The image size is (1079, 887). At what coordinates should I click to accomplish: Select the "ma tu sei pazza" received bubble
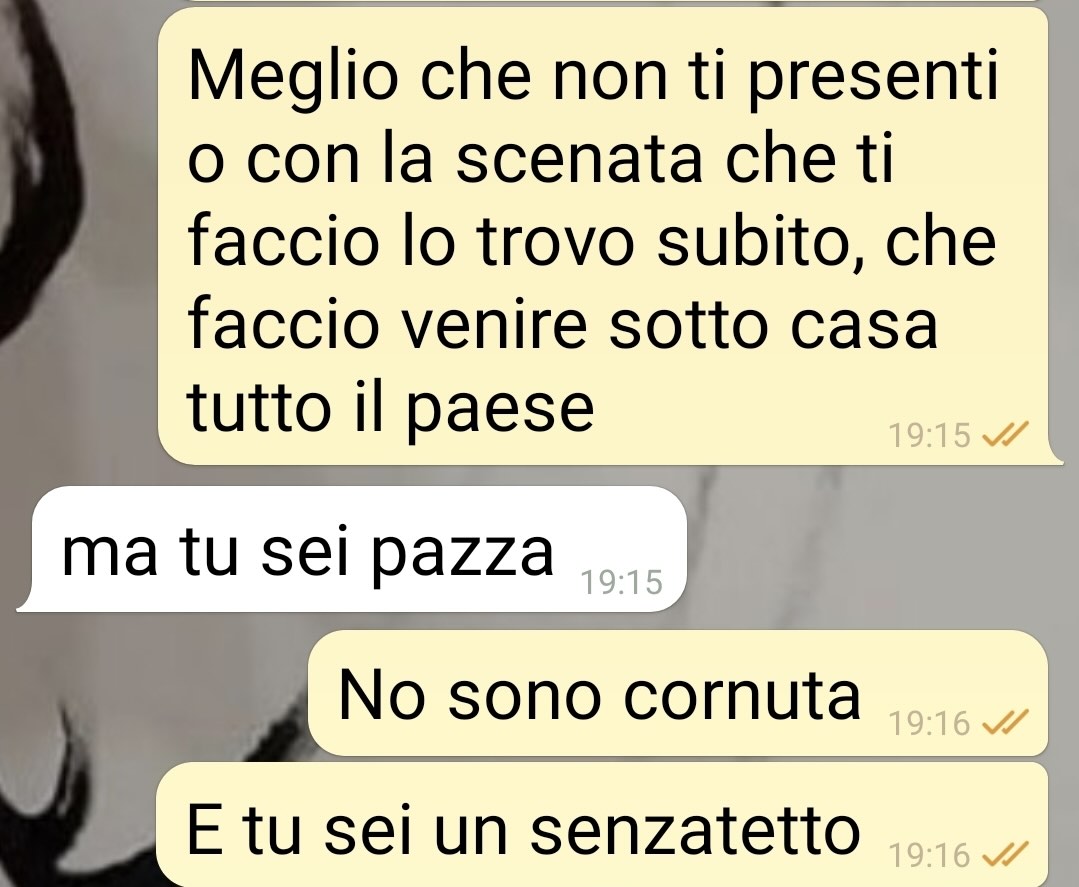pyautogui.click(x=351, y=548)
